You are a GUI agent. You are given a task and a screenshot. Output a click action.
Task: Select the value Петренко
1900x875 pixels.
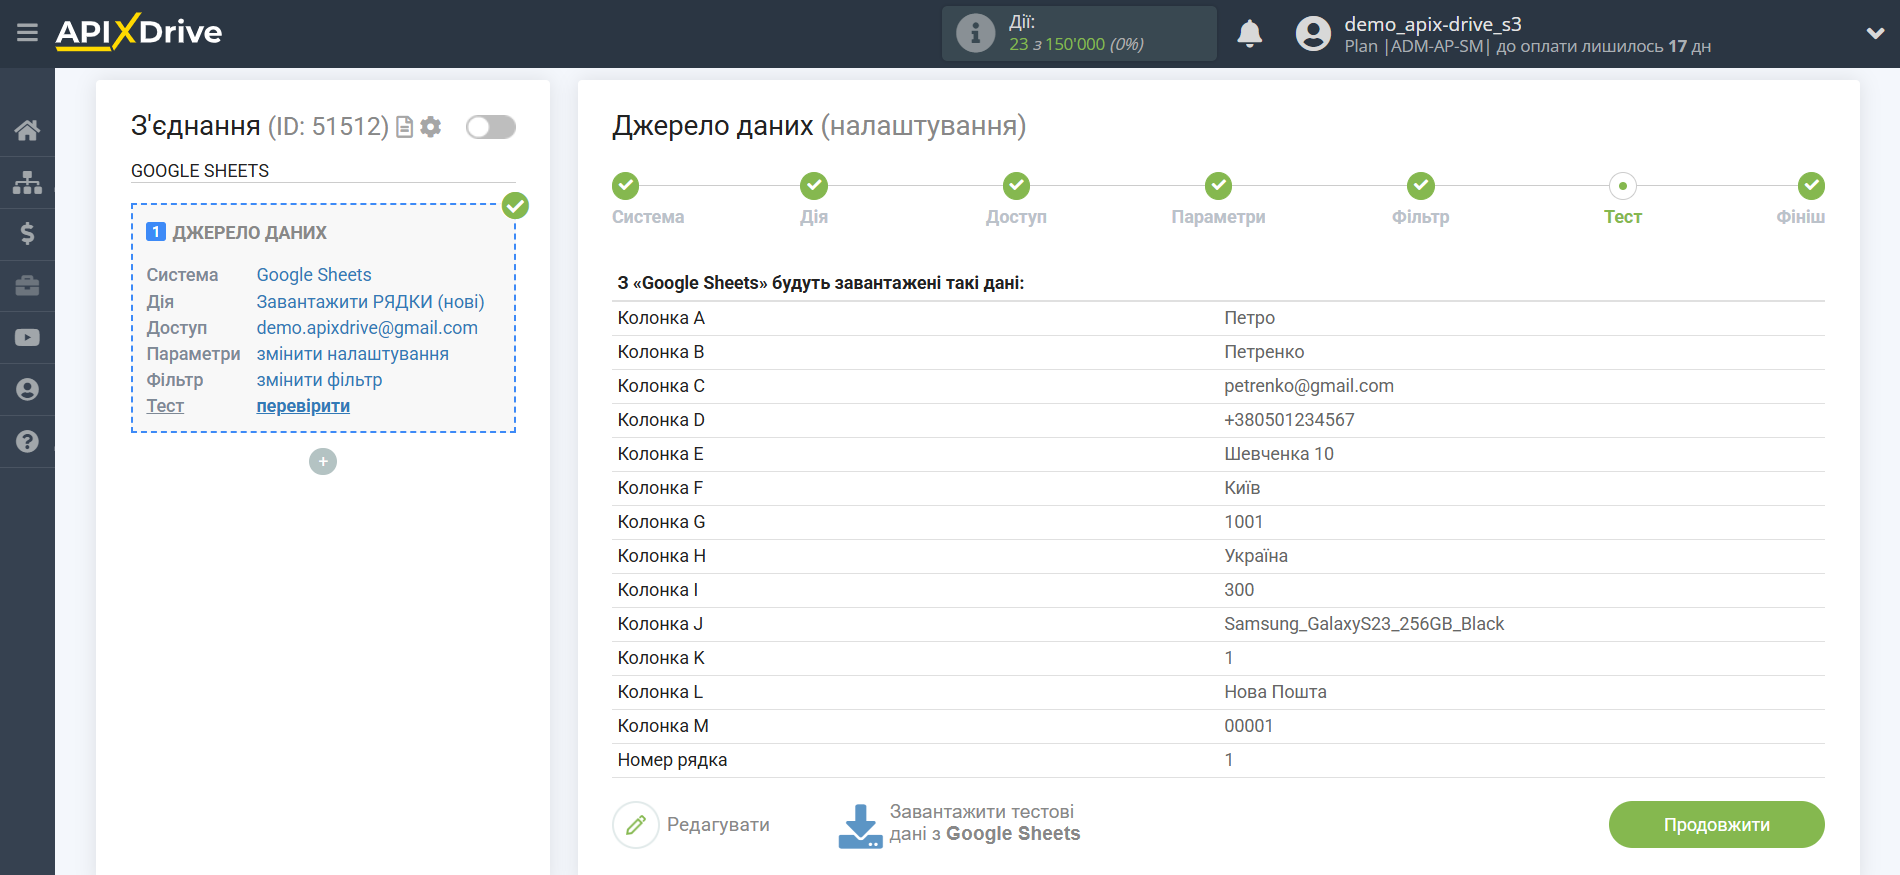1264,352
